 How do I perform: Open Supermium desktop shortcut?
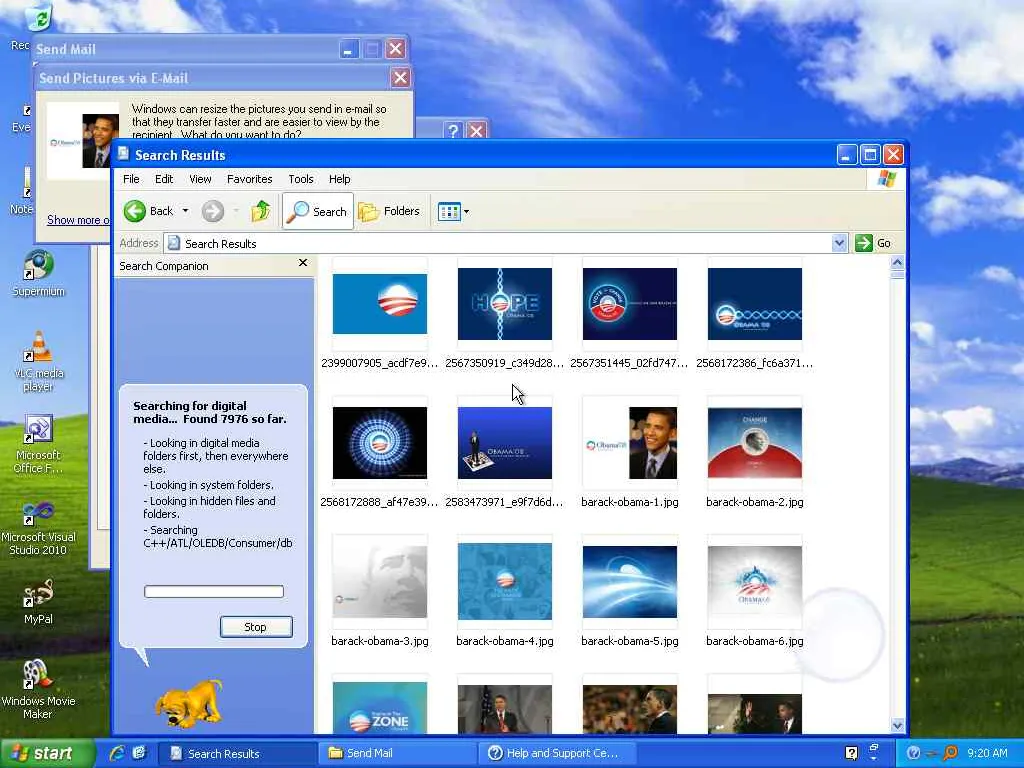[x=38, y=274]
